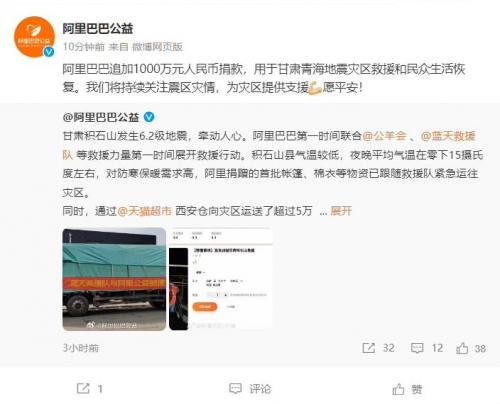Follow the @公羊会 mention link
500x404 pixels.
click(384, 136)
